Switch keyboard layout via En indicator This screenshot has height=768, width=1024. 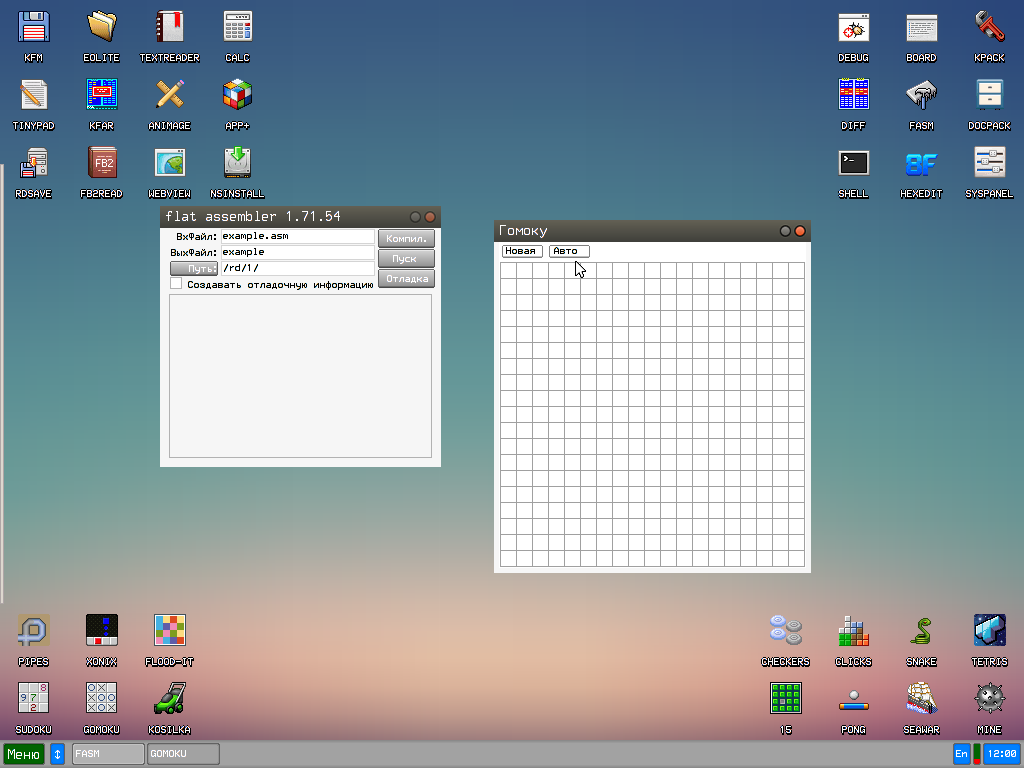[x=960, y=754]
